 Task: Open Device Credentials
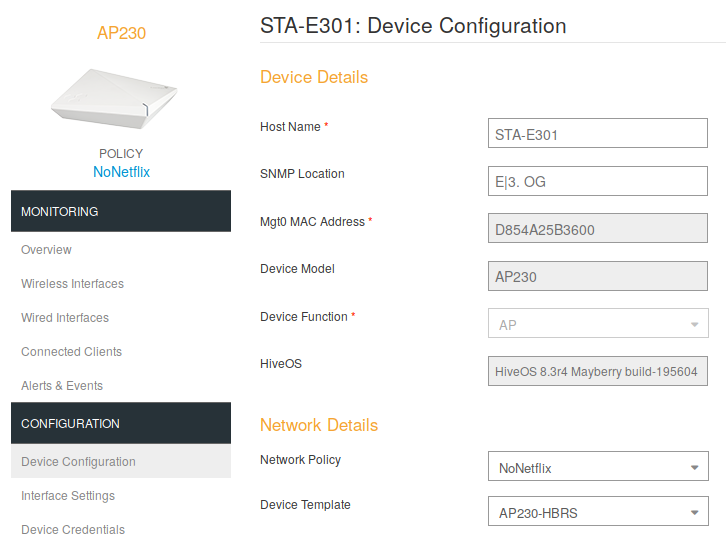tap(73, 530)
